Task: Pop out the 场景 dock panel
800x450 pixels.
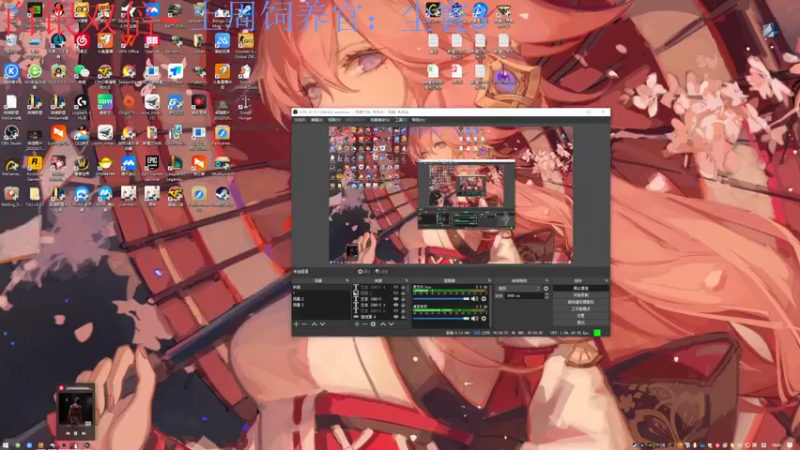Action: click(347, 281)
